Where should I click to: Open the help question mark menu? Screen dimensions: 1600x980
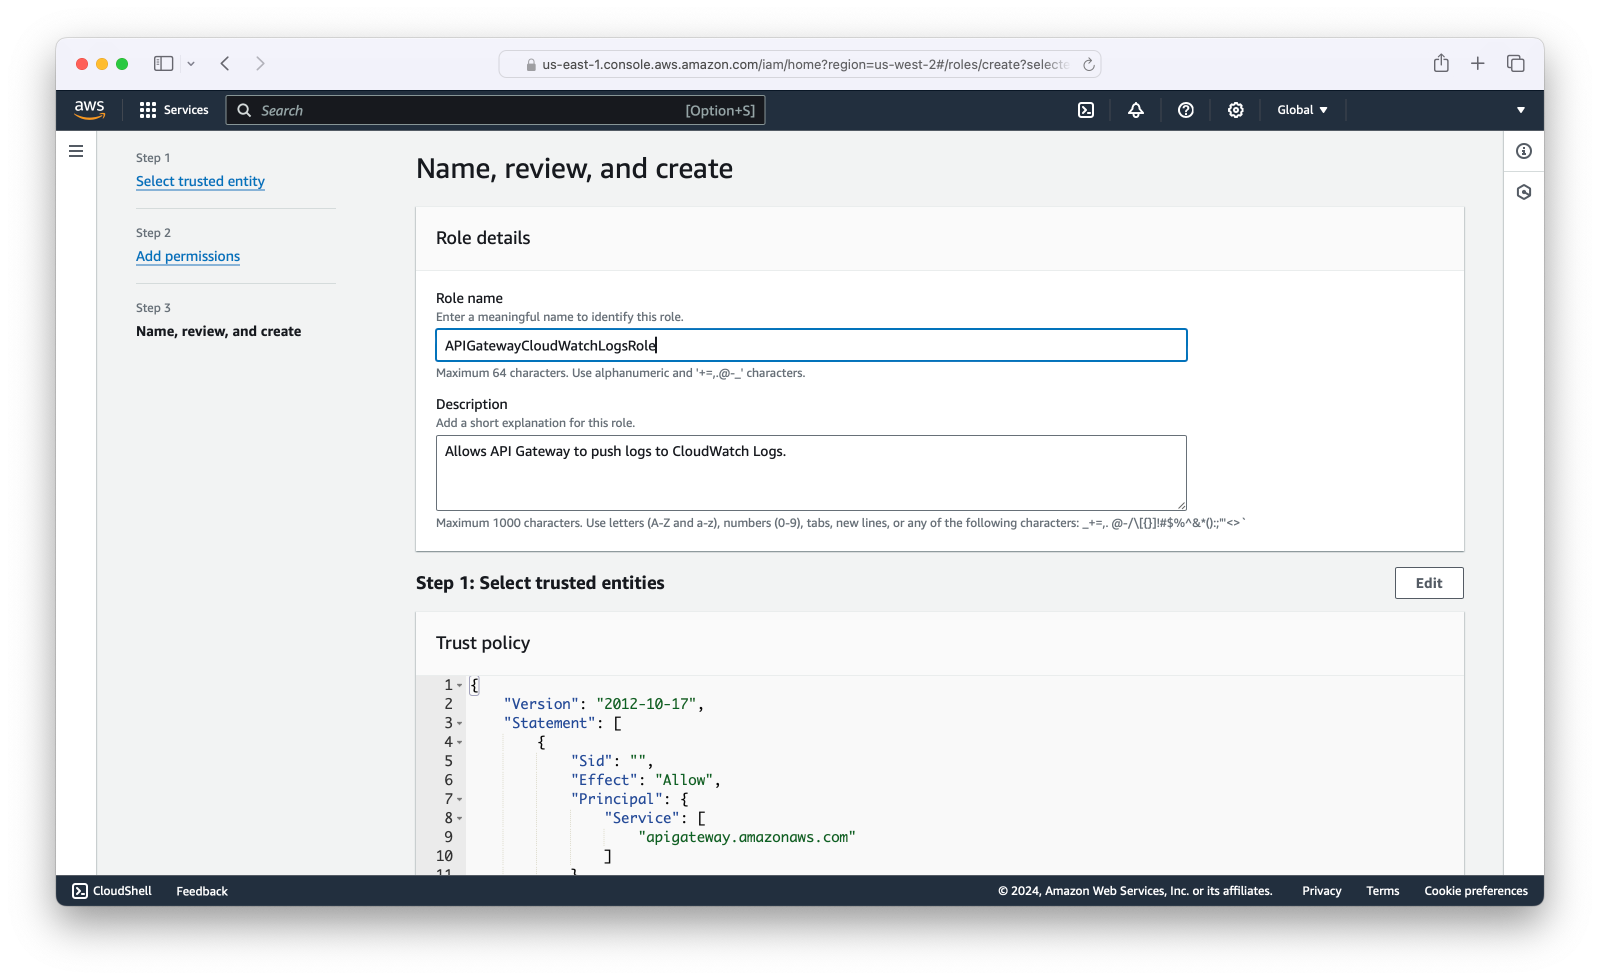pos(1186,110)
